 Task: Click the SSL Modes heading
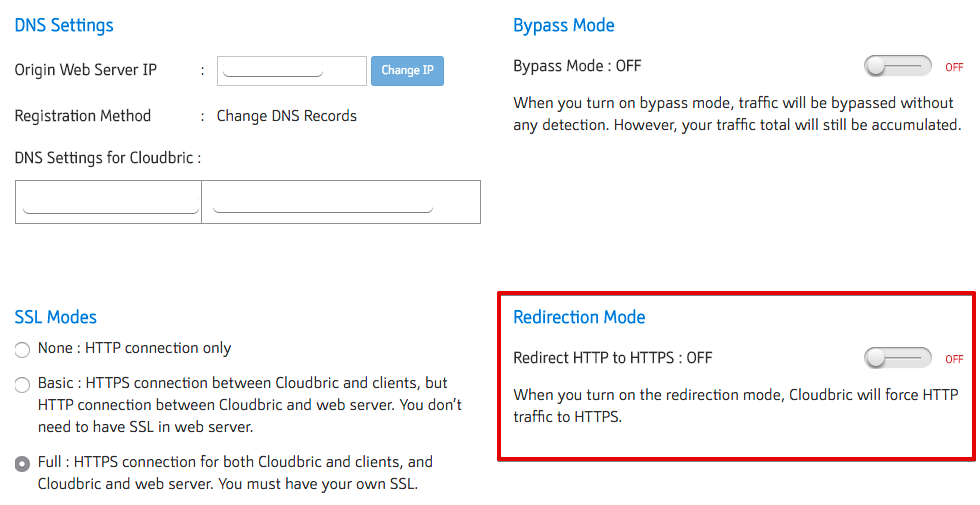[x=56, y=317]
